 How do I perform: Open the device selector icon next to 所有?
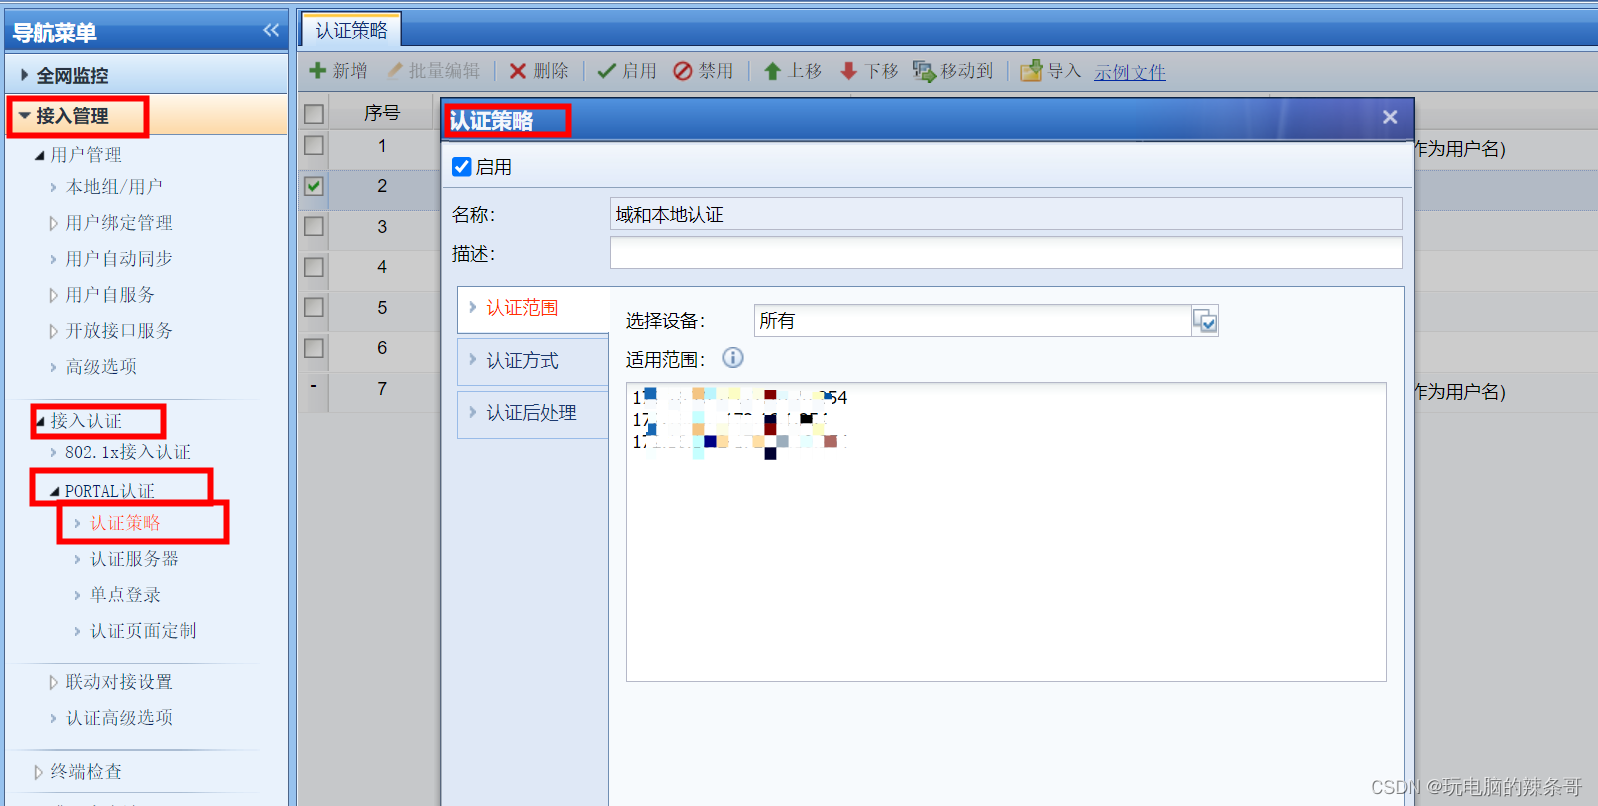click(1205, 321)
